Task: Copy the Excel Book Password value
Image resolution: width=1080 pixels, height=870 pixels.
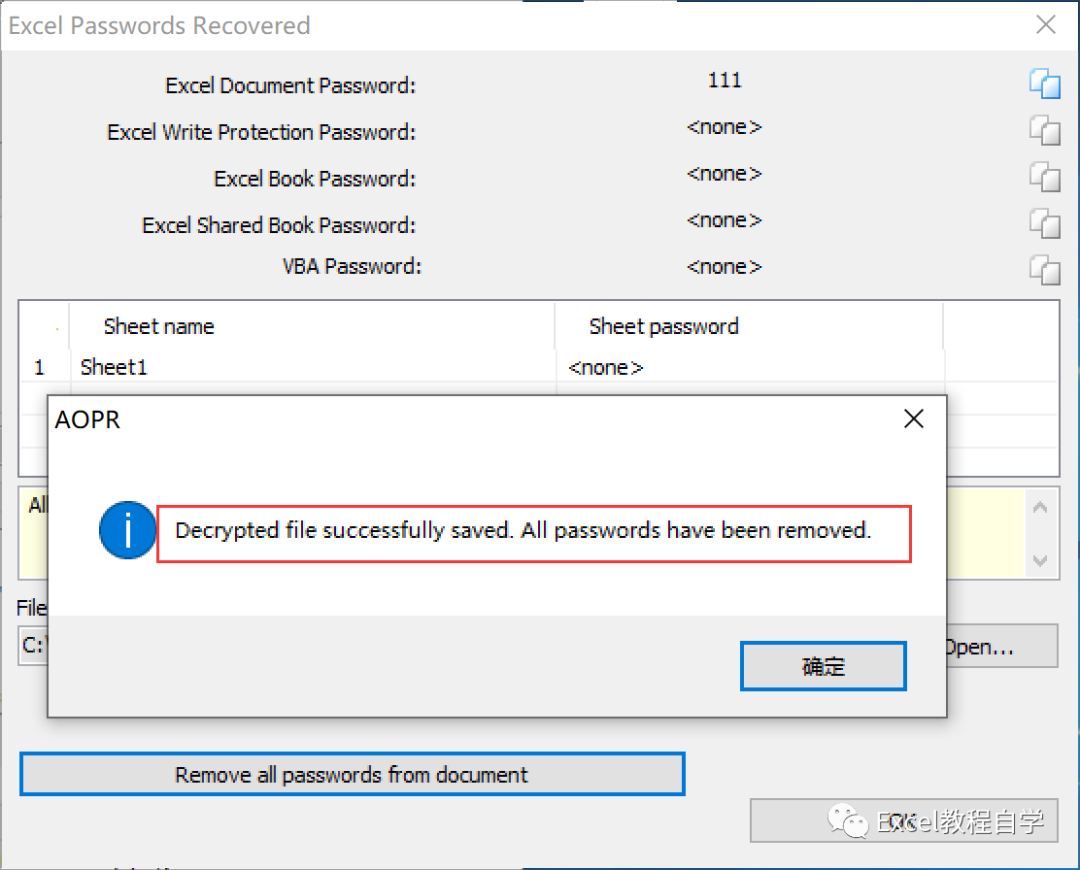Action: [1045, 177]
